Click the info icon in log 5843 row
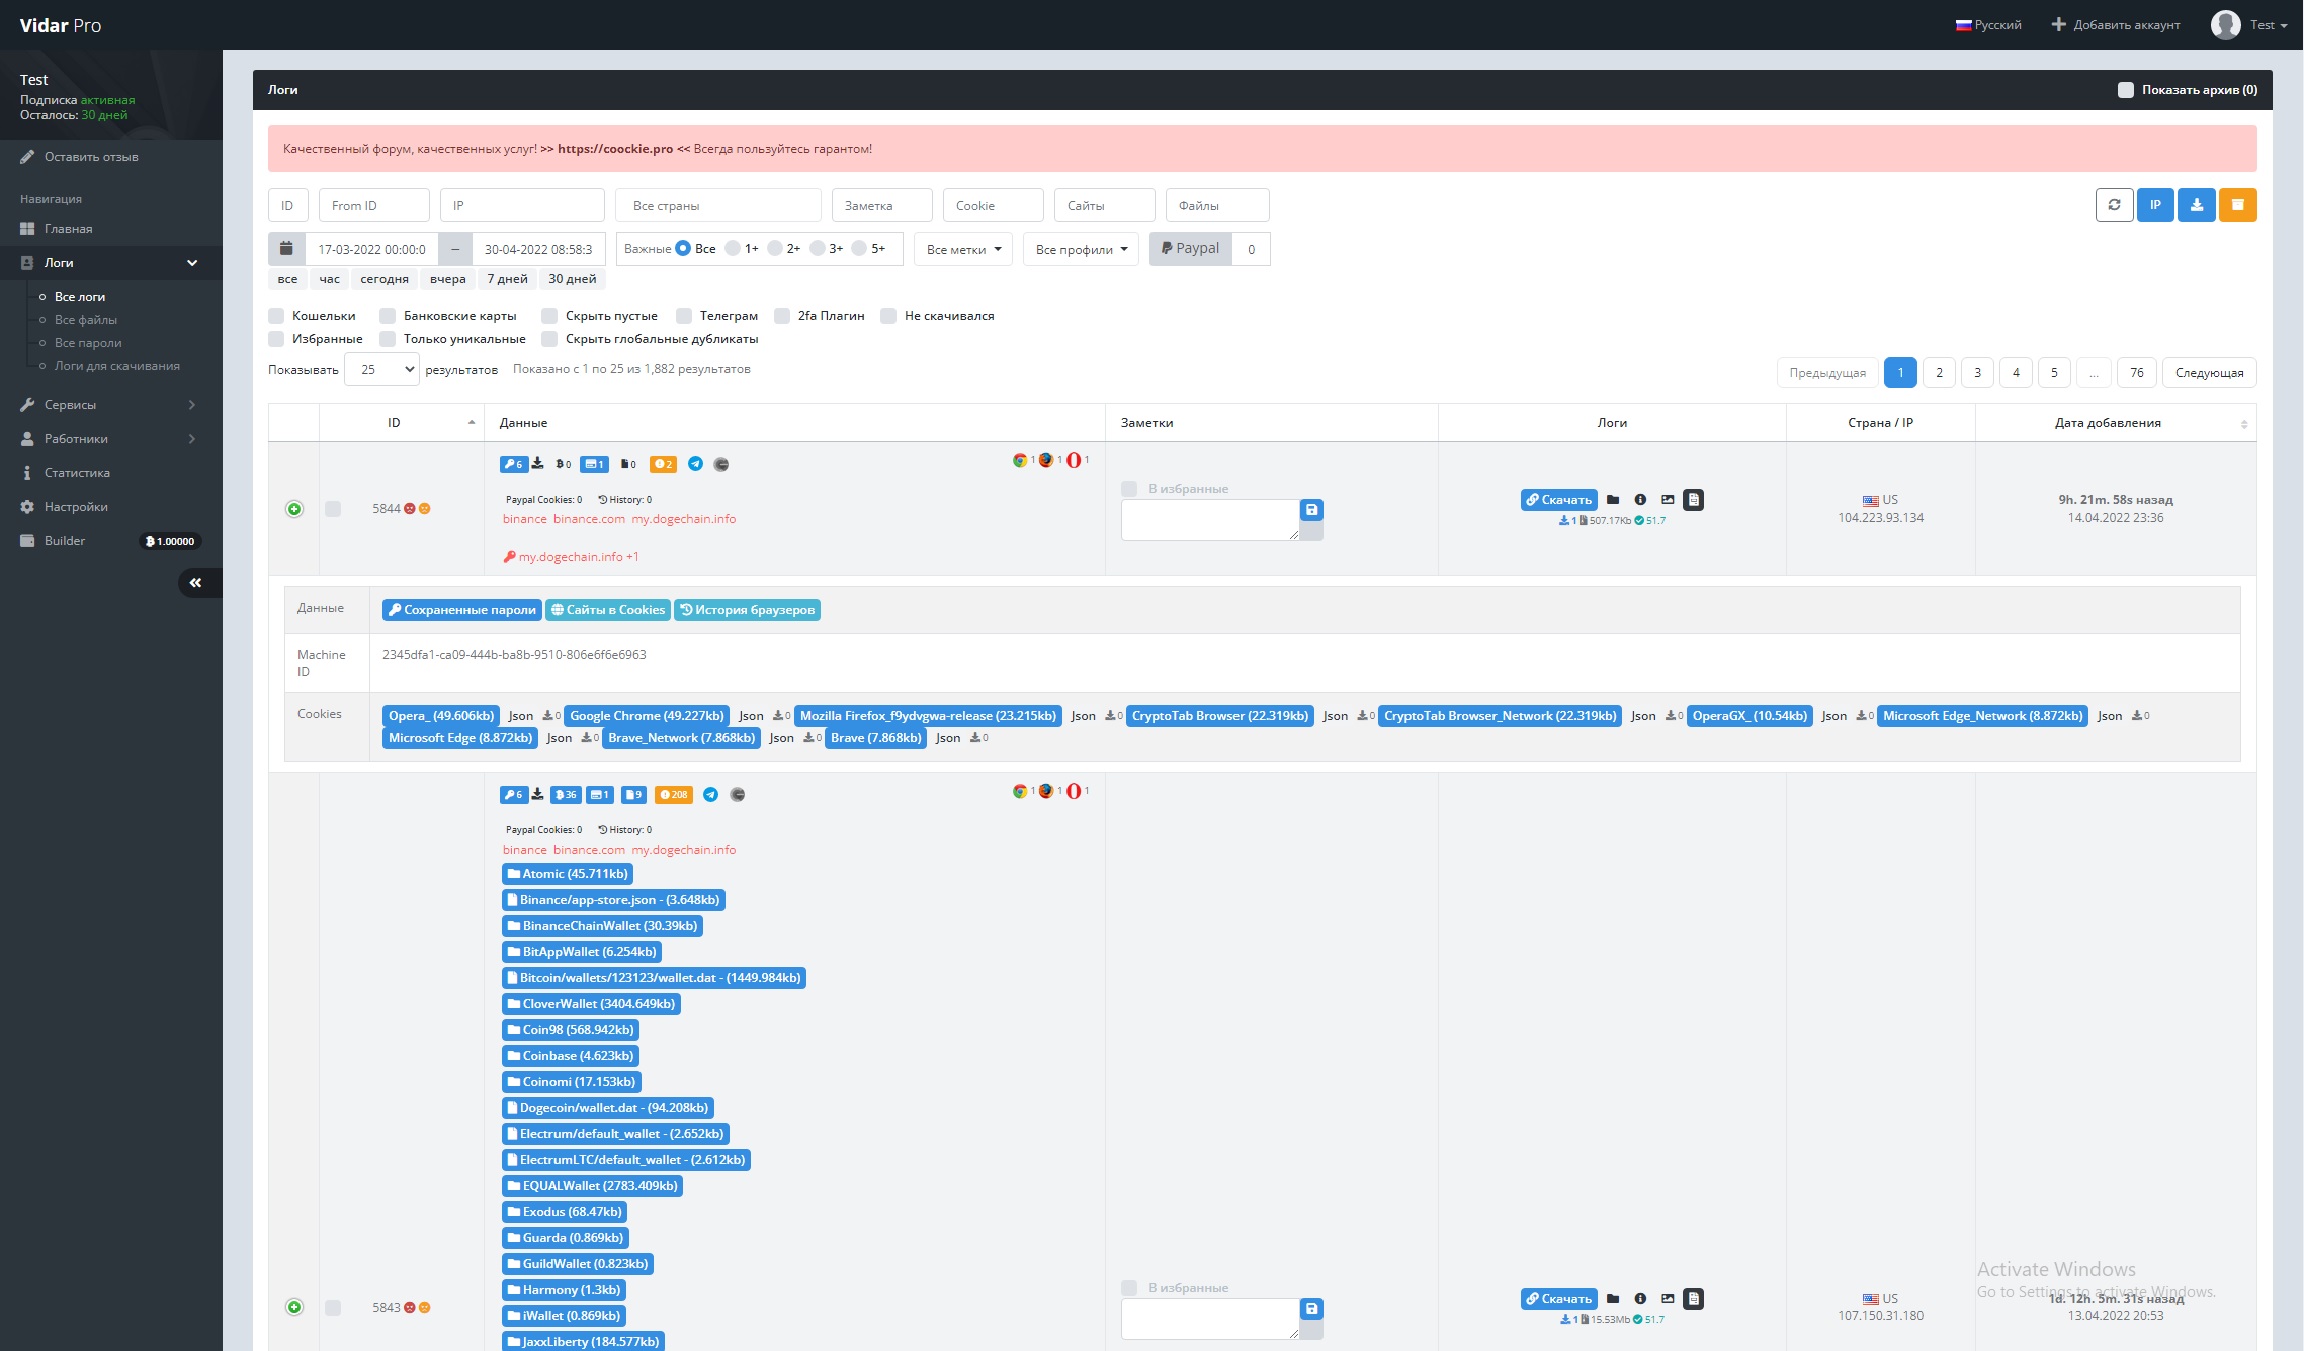This screenshot has height=1351, width=2304. click(x=1640, y=1299)
